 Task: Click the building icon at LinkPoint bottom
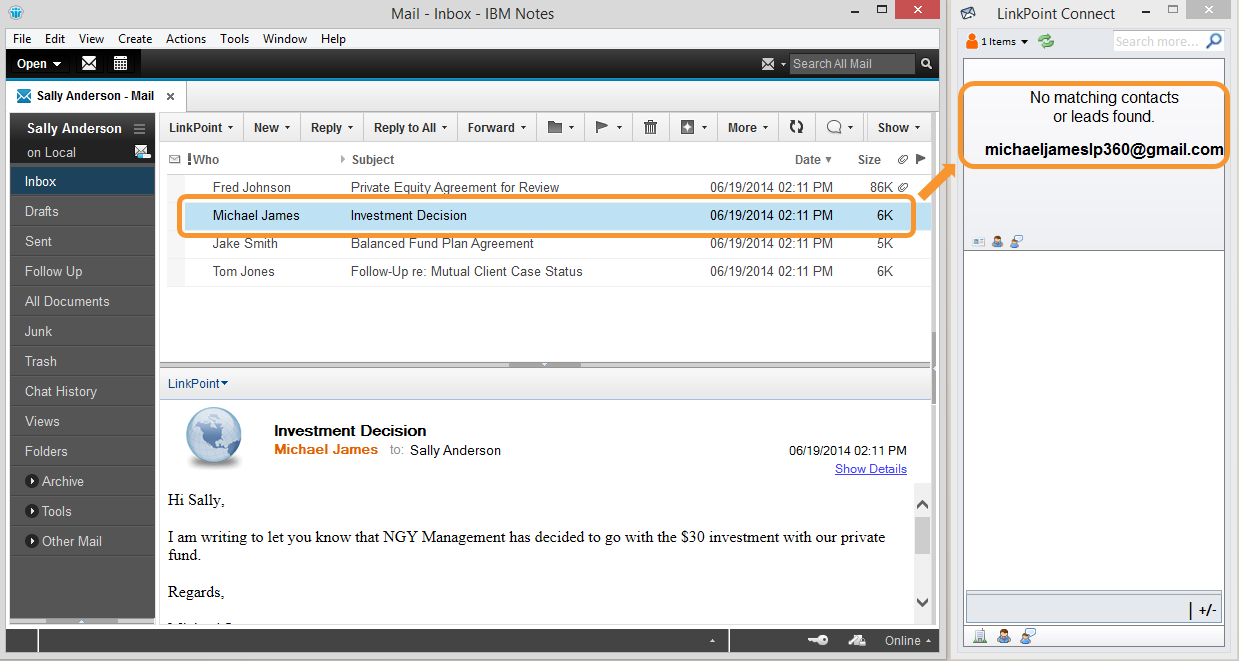pos(980,636)
